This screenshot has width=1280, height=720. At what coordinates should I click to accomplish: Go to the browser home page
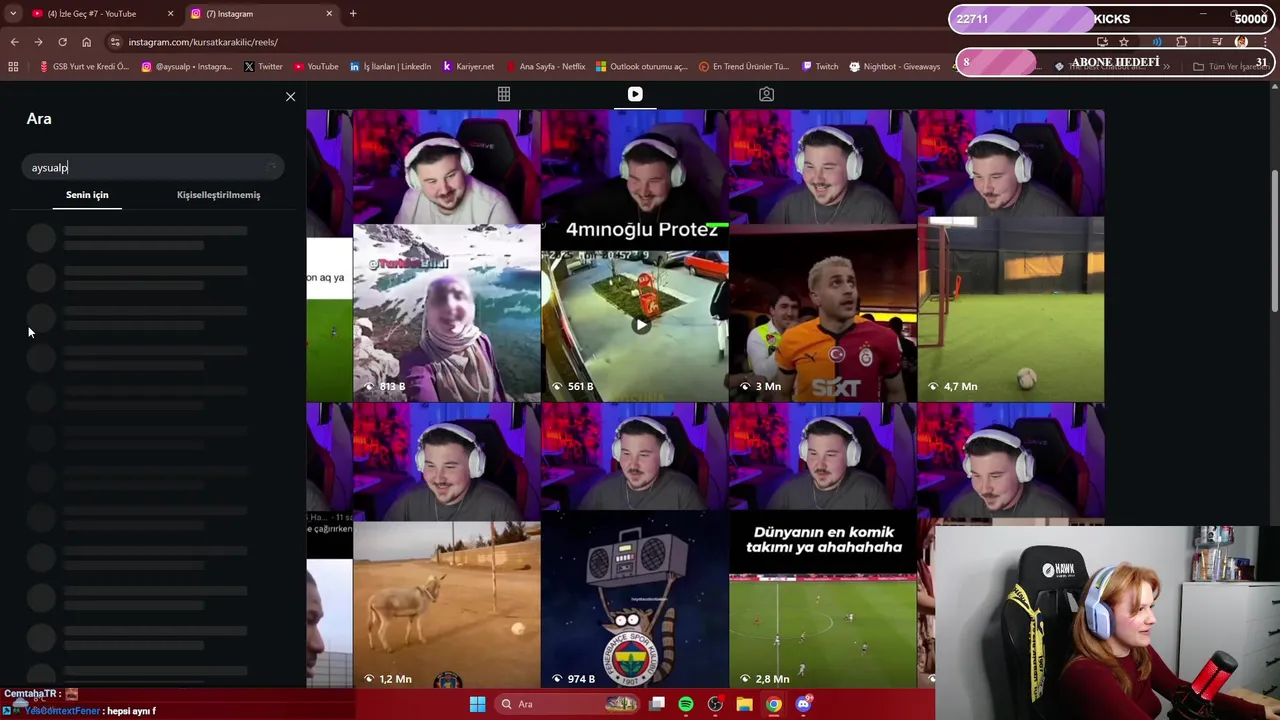pyautogui.click(x=86, y=42)
